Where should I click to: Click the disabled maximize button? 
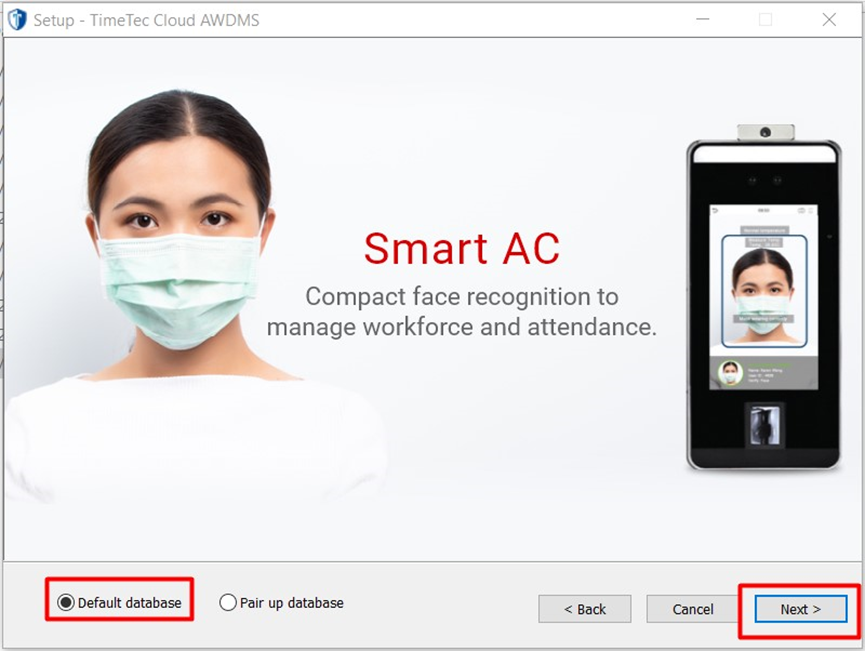point(765,19)
